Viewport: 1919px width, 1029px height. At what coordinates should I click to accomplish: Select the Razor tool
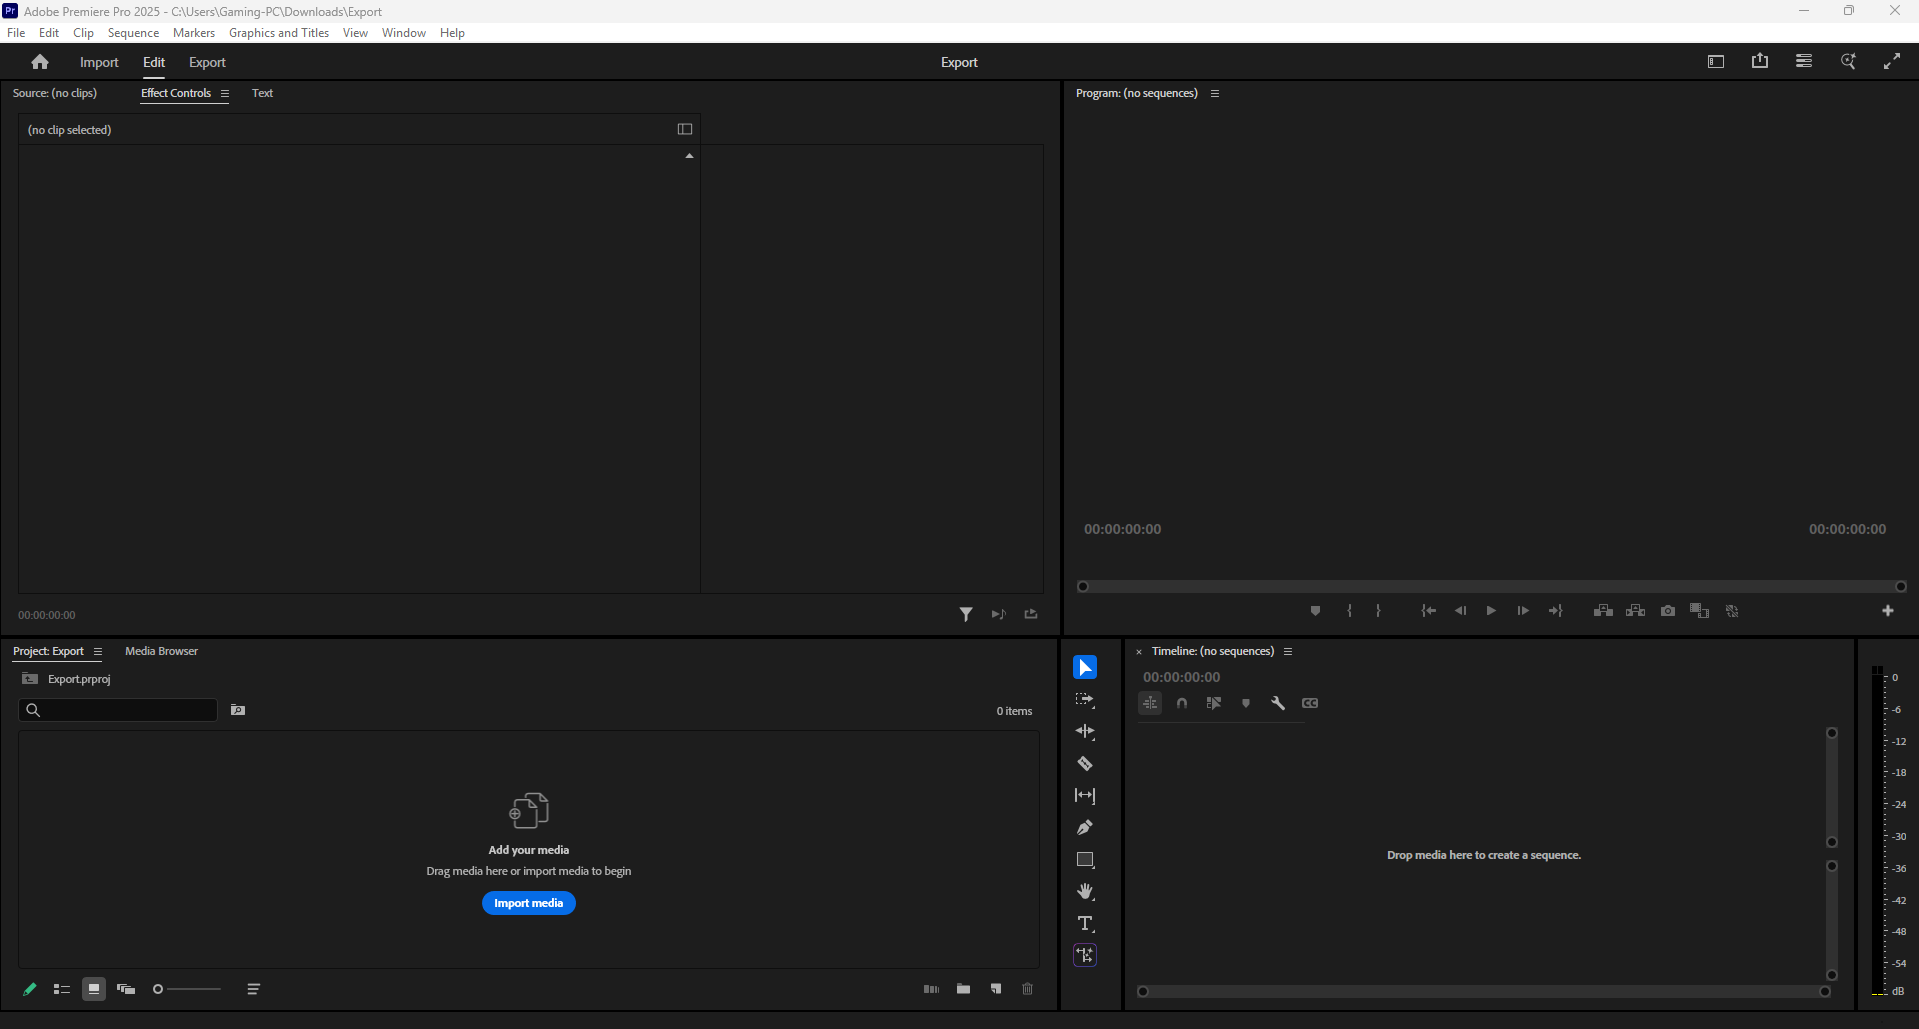tap(1085, 764)
